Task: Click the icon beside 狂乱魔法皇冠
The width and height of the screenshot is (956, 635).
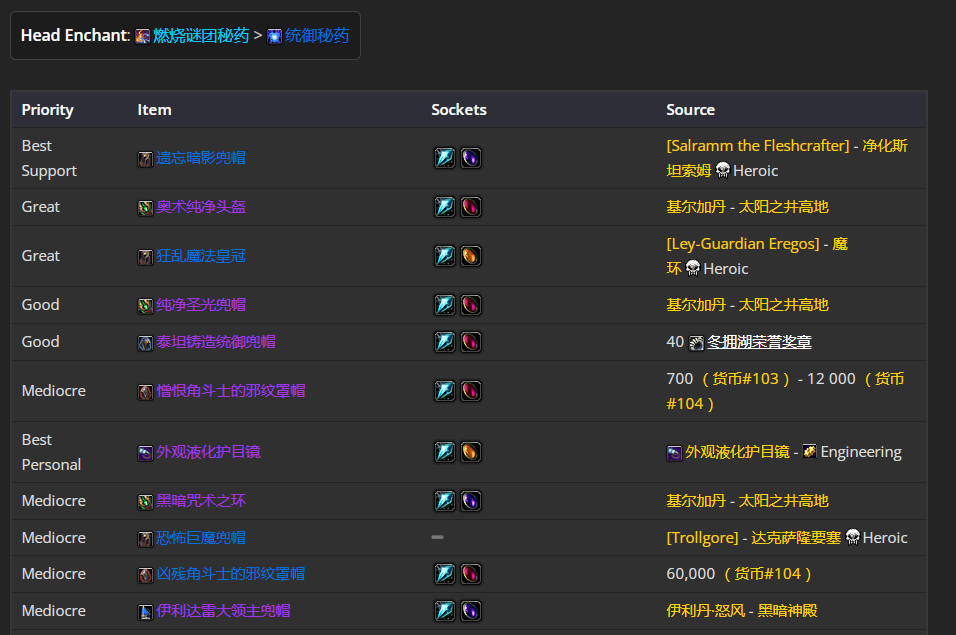Action: 145,257
